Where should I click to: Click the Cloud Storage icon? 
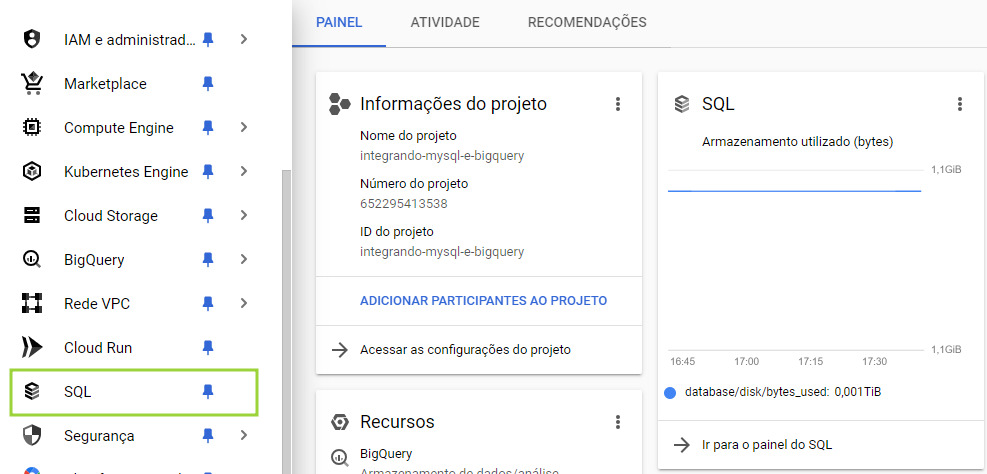(31, 215)
